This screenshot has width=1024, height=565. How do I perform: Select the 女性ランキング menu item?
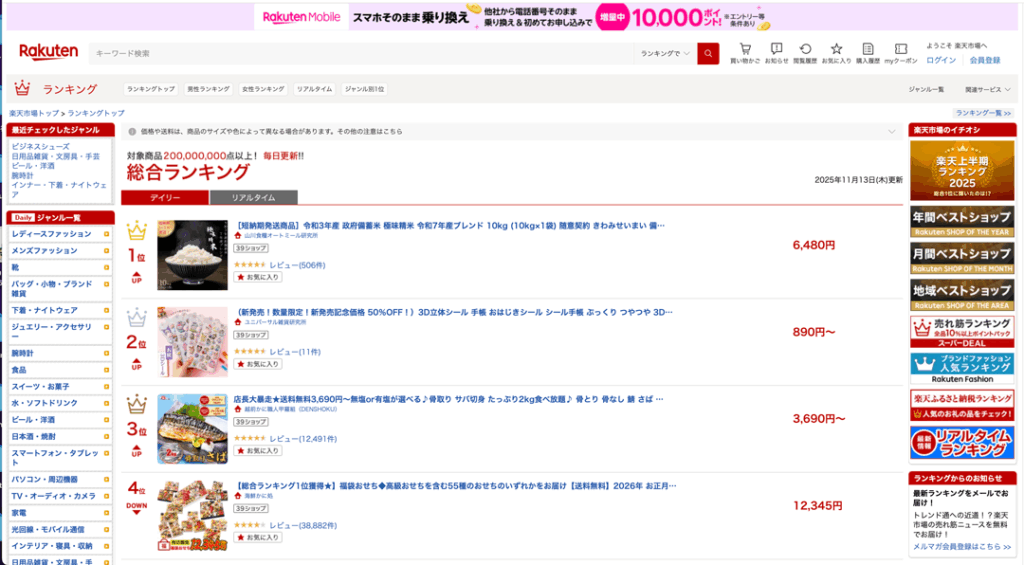point(262,89)
